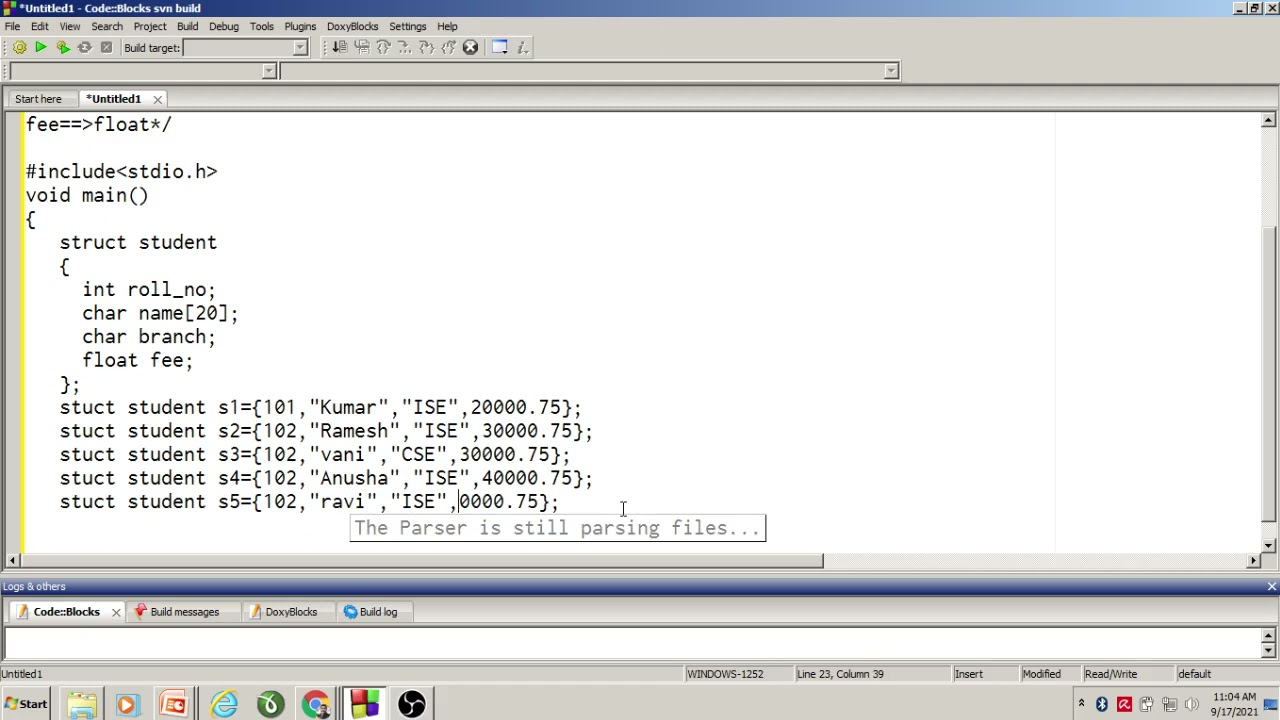
Task: Close the Logs & others panel
Action: pyautogui.click(x=1272, y=587)
